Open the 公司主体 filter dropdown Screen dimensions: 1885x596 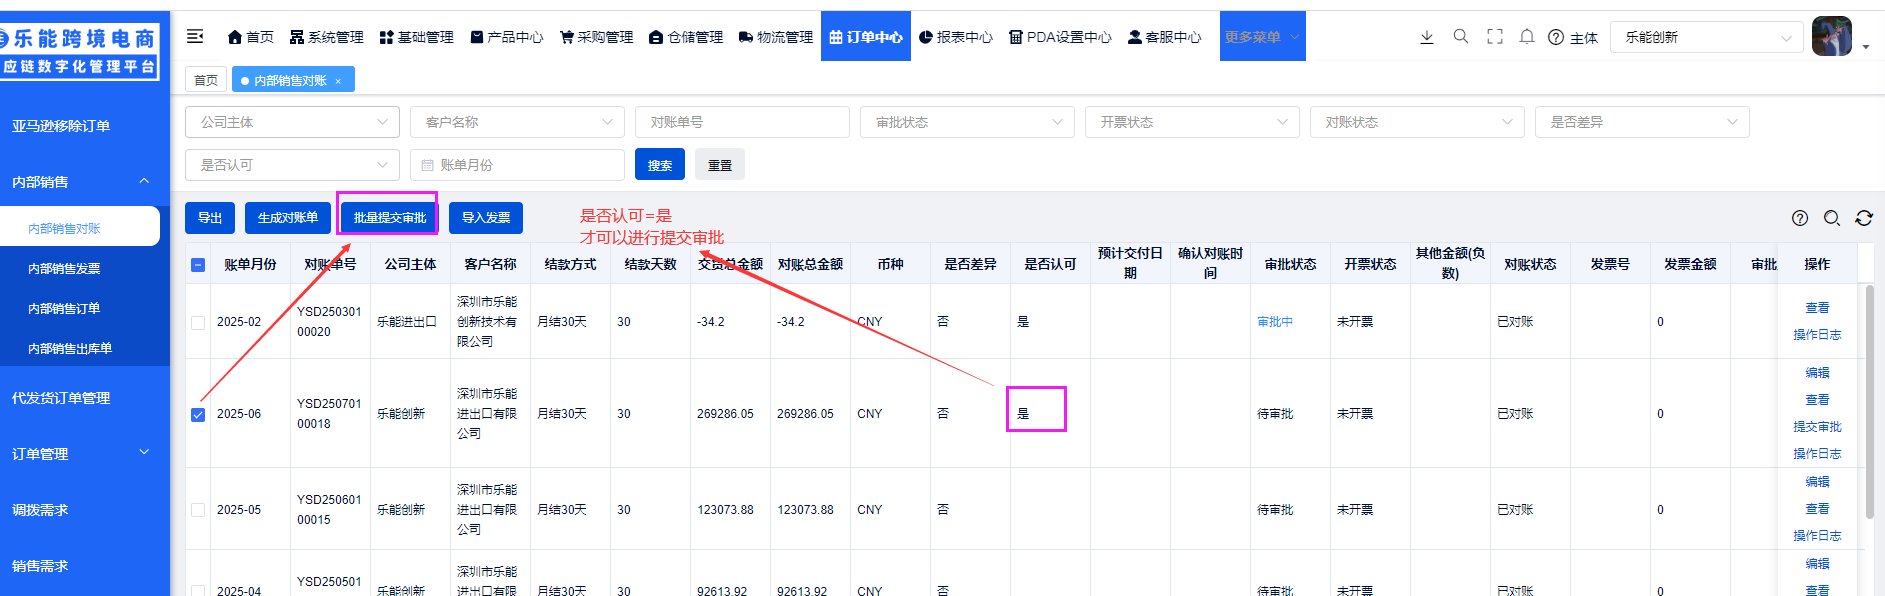point(292,122)
